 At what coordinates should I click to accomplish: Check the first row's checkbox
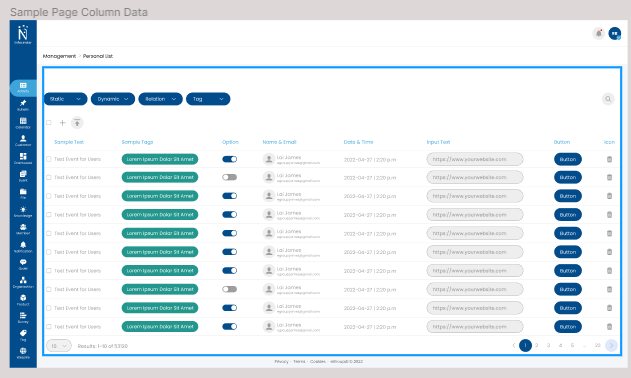click(x=49, y=159)
